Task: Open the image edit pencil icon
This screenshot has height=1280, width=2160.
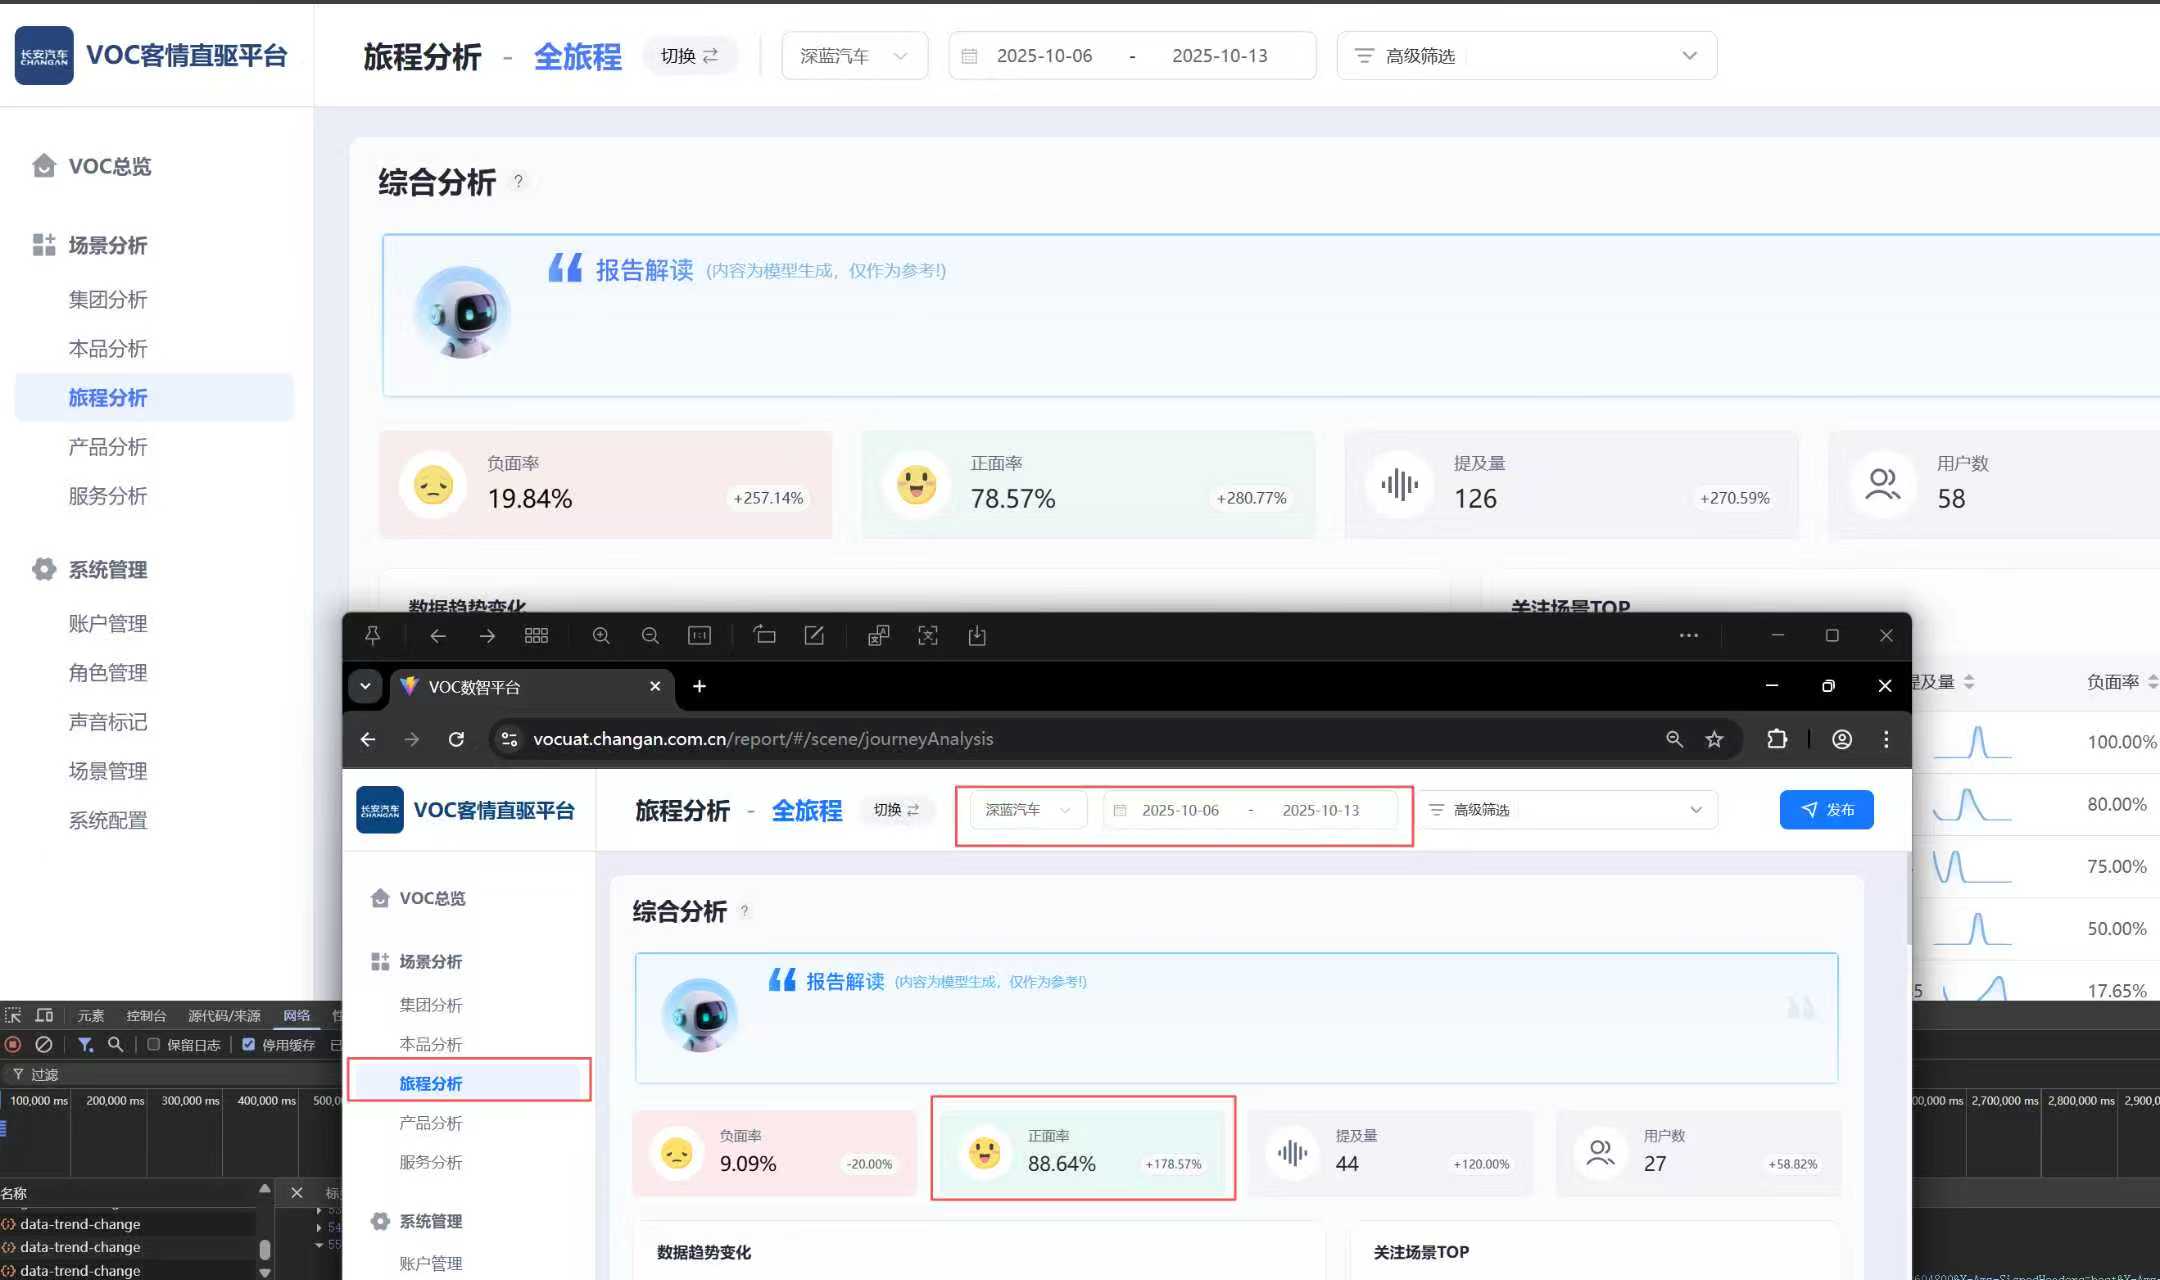Action: 814,636
